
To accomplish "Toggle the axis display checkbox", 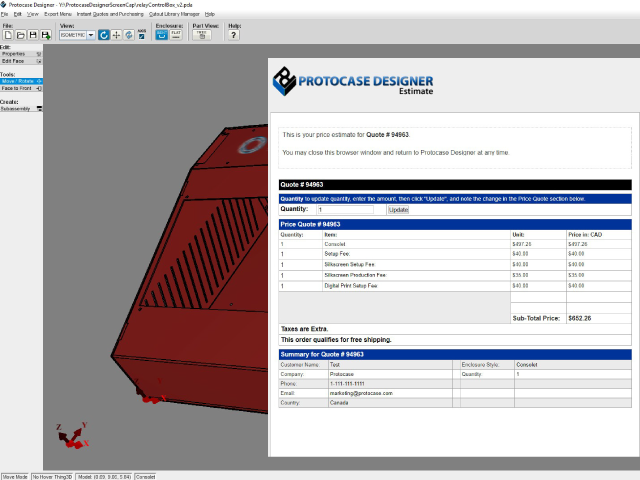I will click(x=142, y=37).
